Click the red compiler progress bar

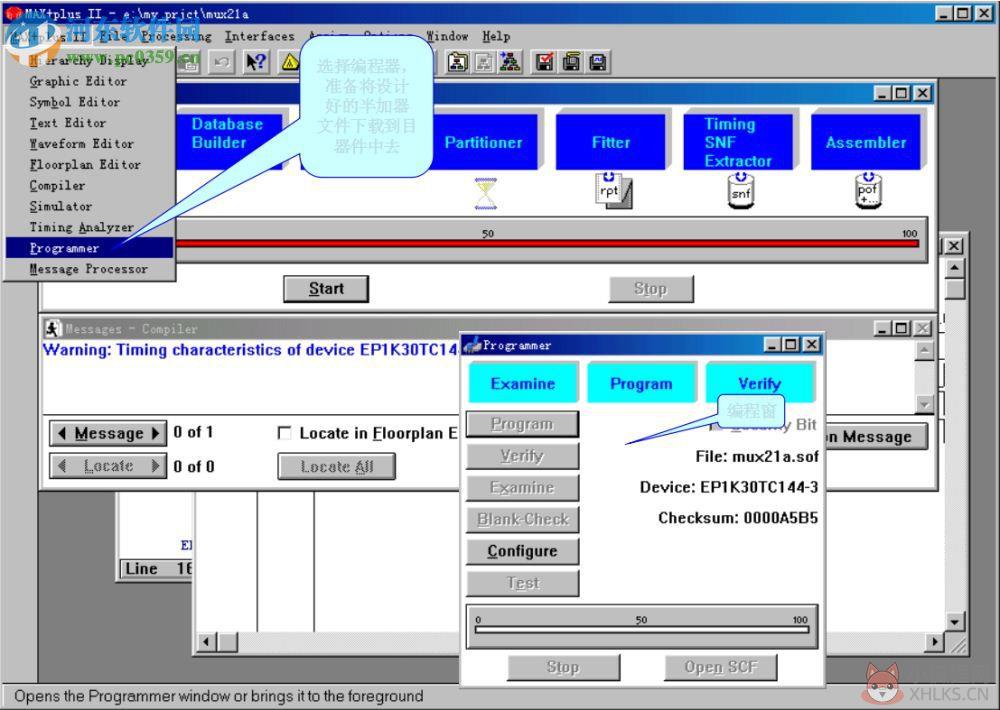pos(547,243)
